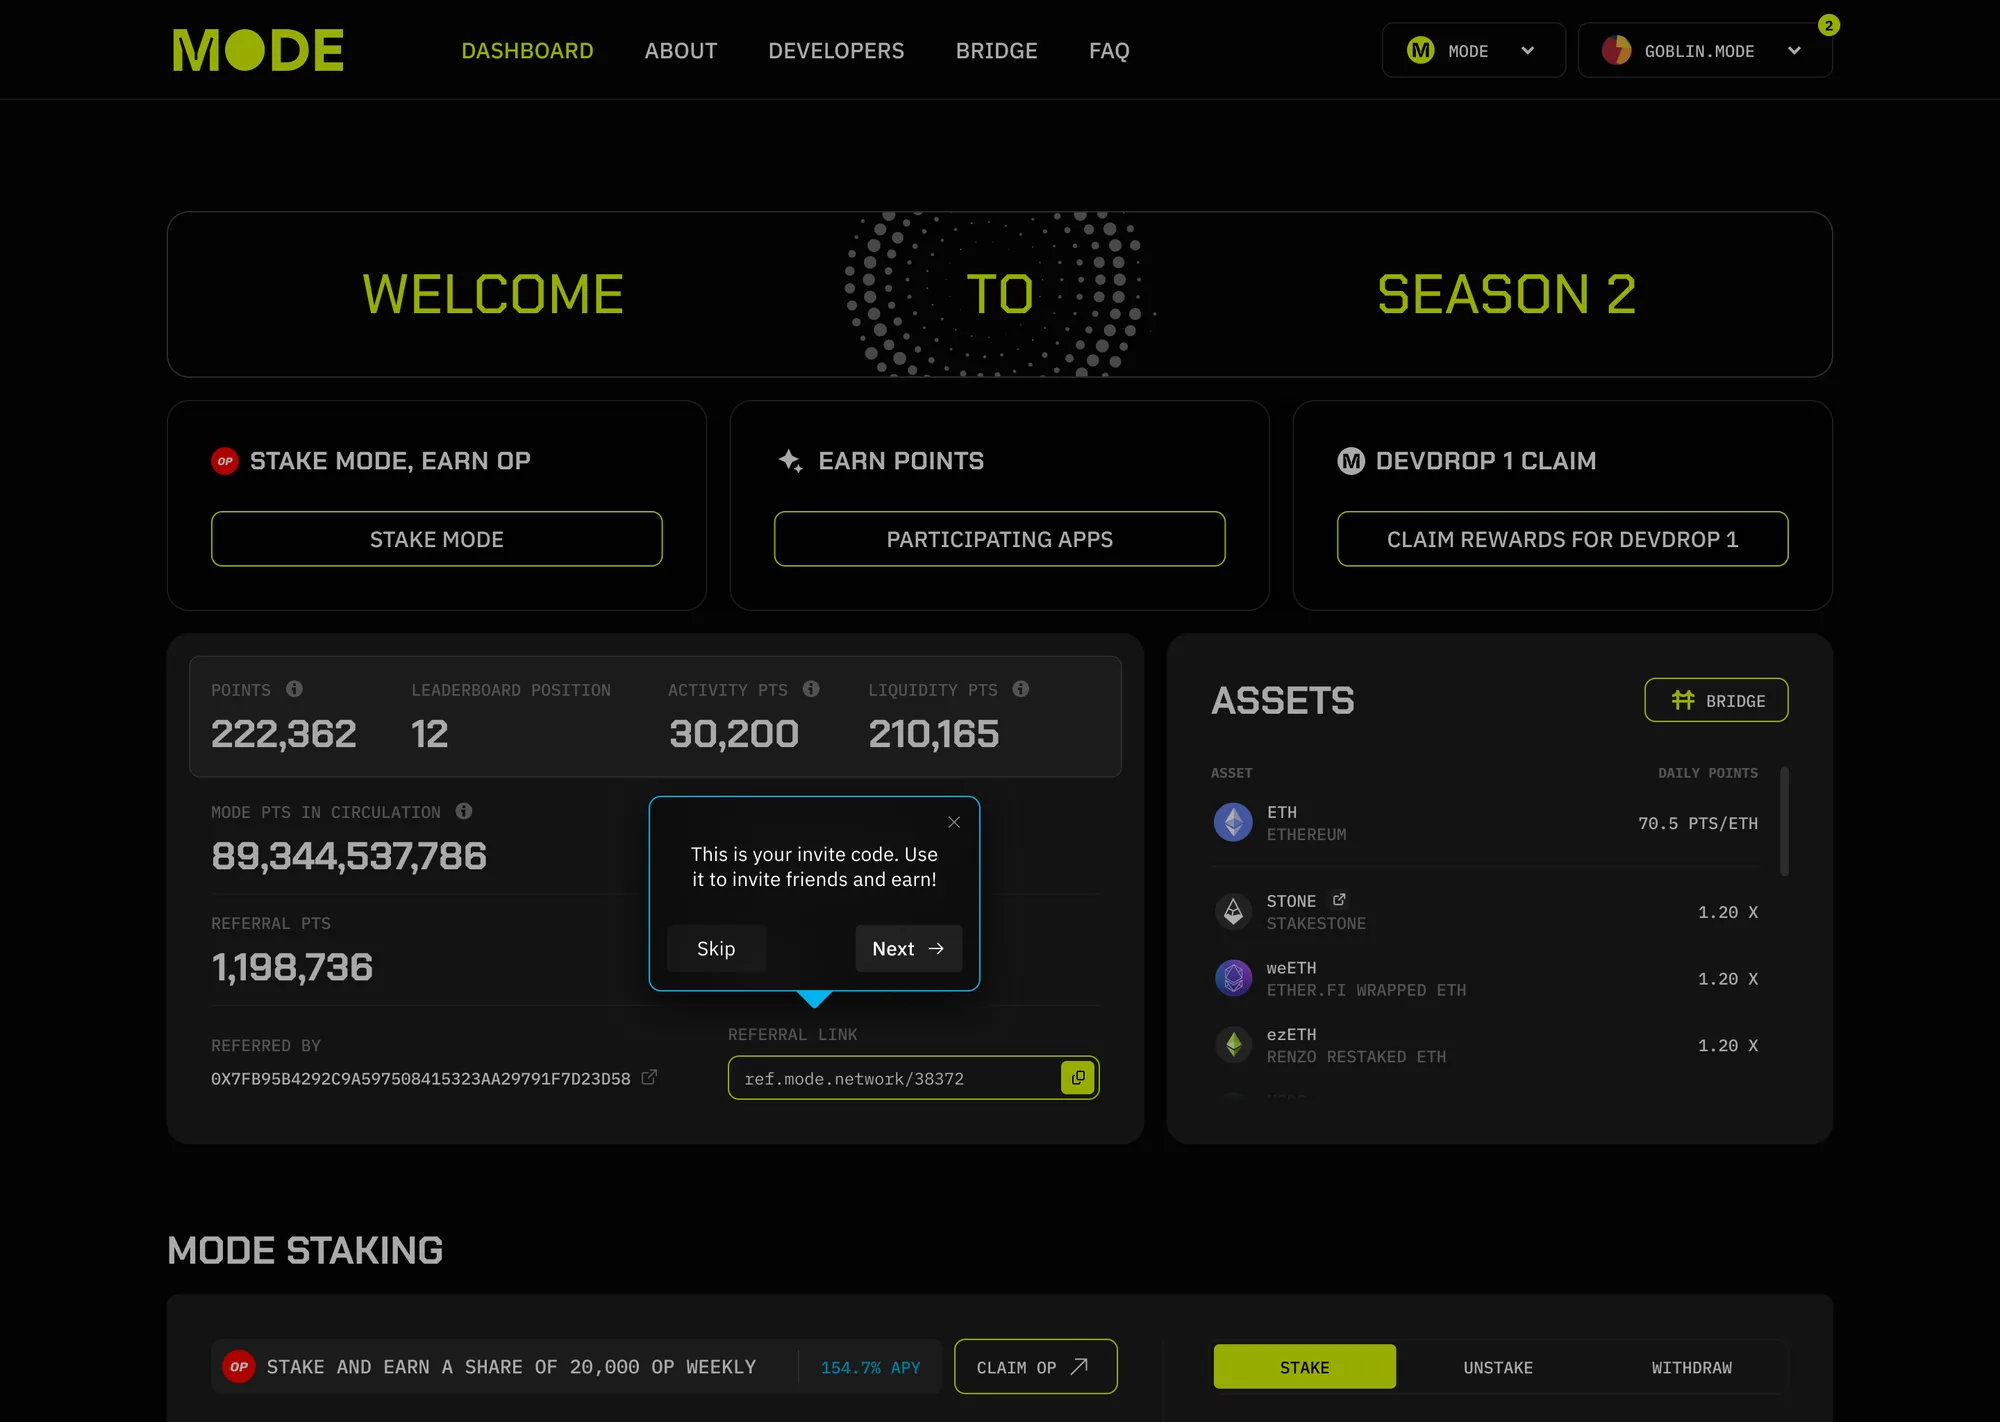Close the invite code tooltip
The height and width of the screenshot is (1422, 2000).
954,822
